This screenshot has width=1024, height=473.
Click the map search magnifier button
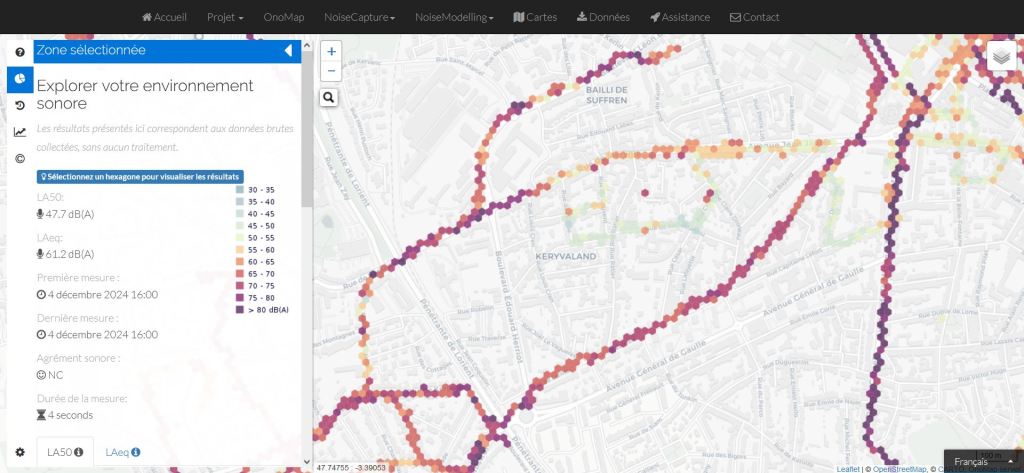pyautogui.click(x=329, y=97)
